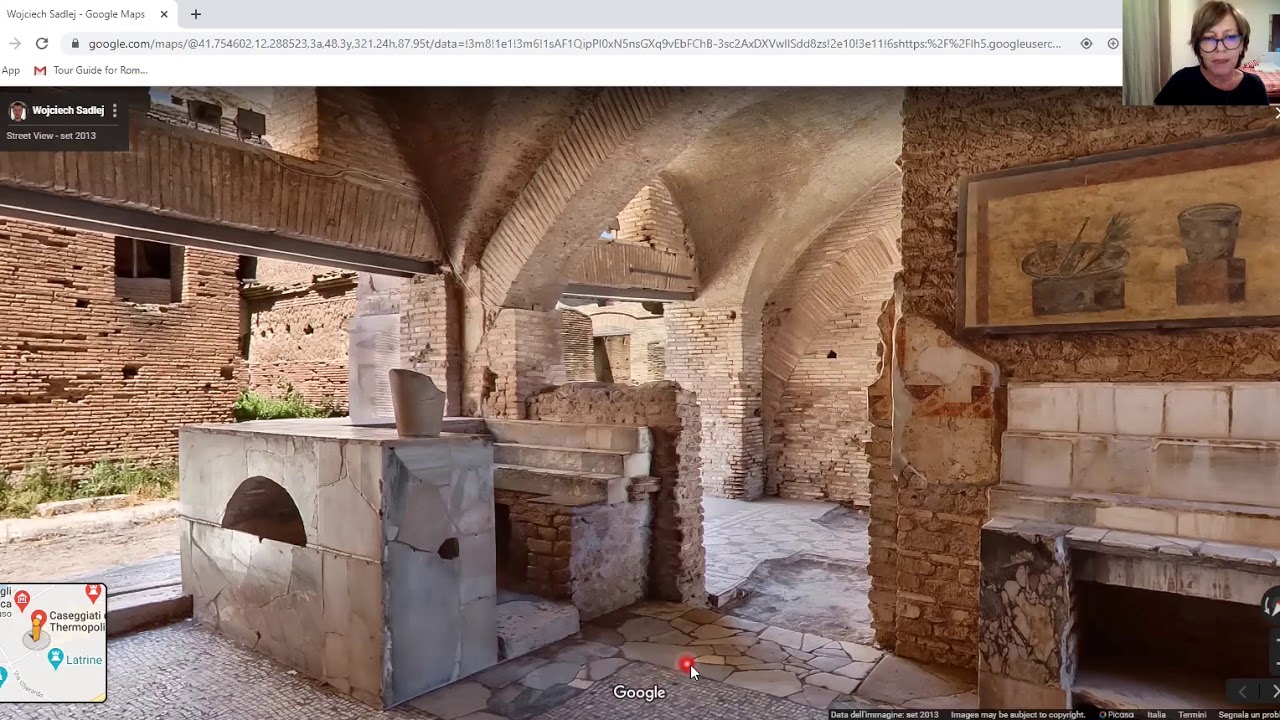Go to previous photo with left arrow

1242,691
